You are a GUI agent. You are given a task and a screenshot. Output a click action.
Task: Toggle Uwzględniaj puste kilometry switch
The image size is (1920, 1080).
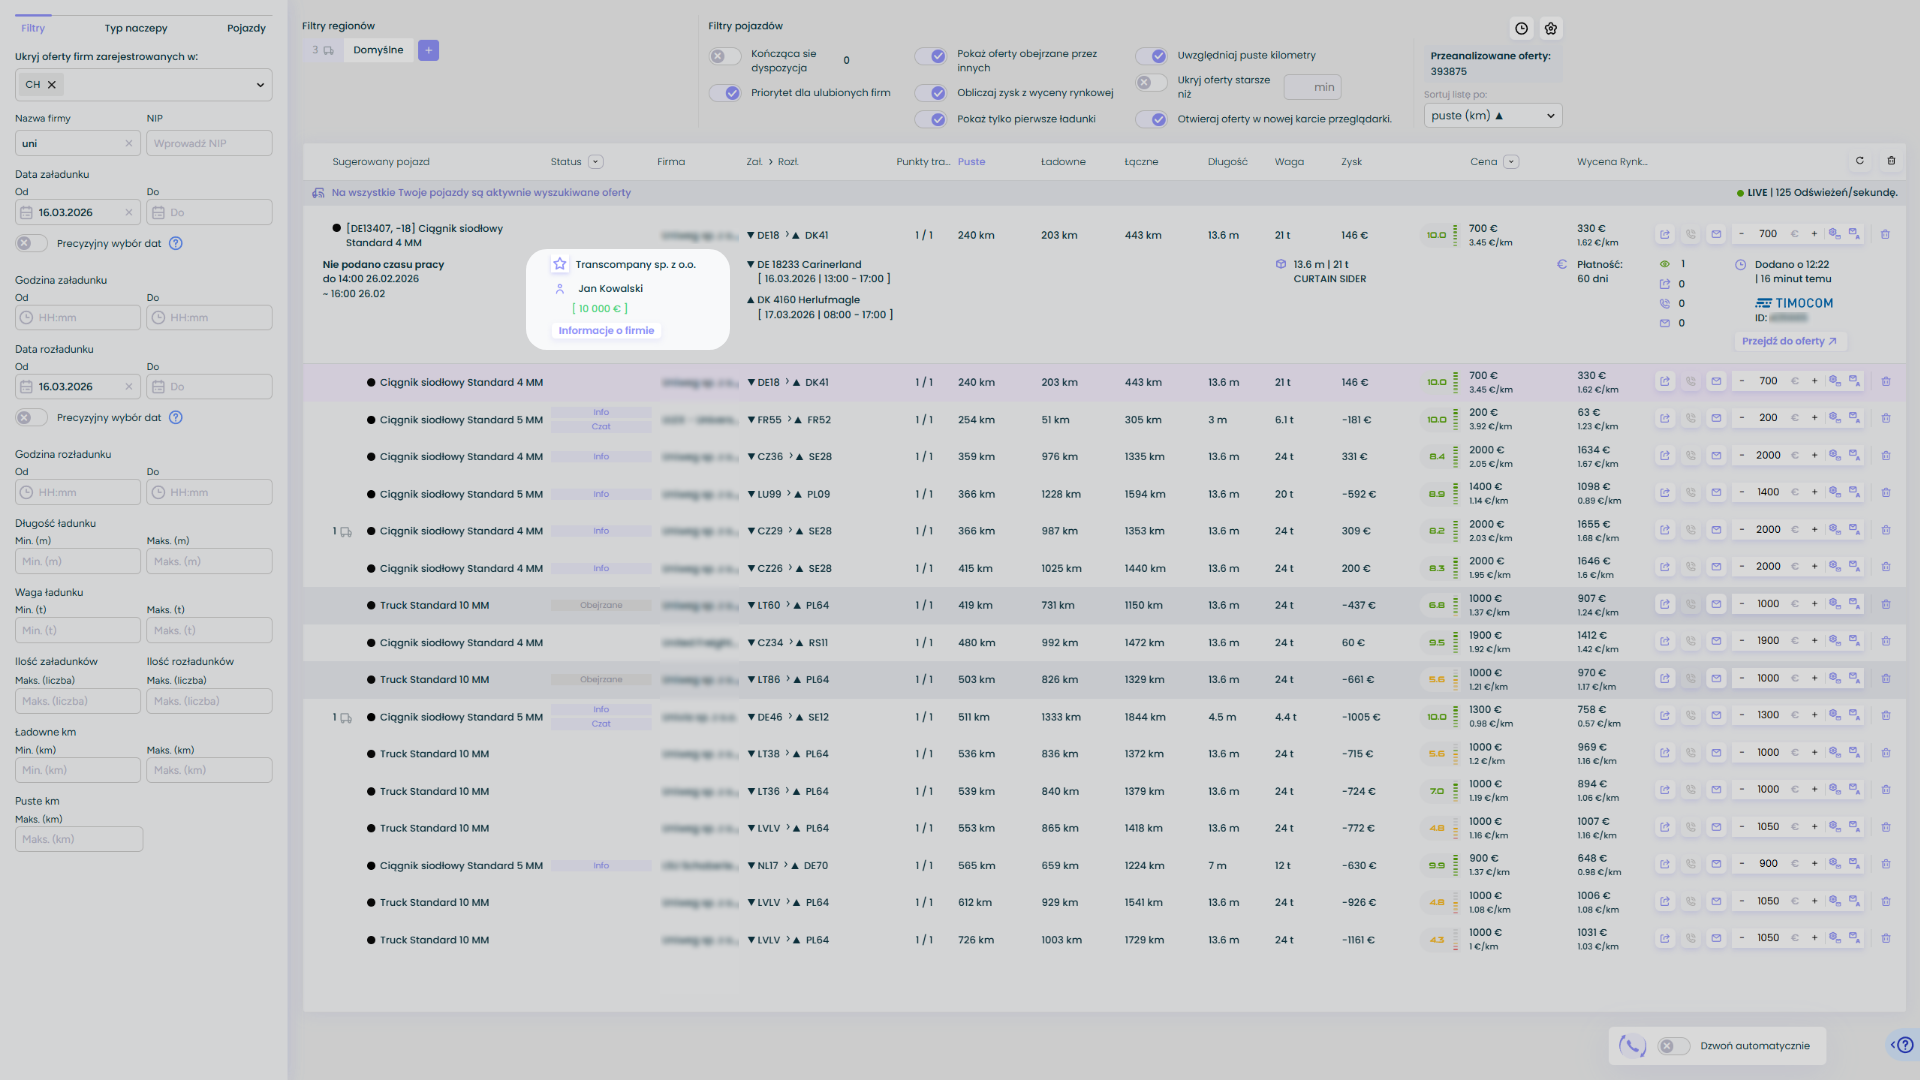point(1151,56)
